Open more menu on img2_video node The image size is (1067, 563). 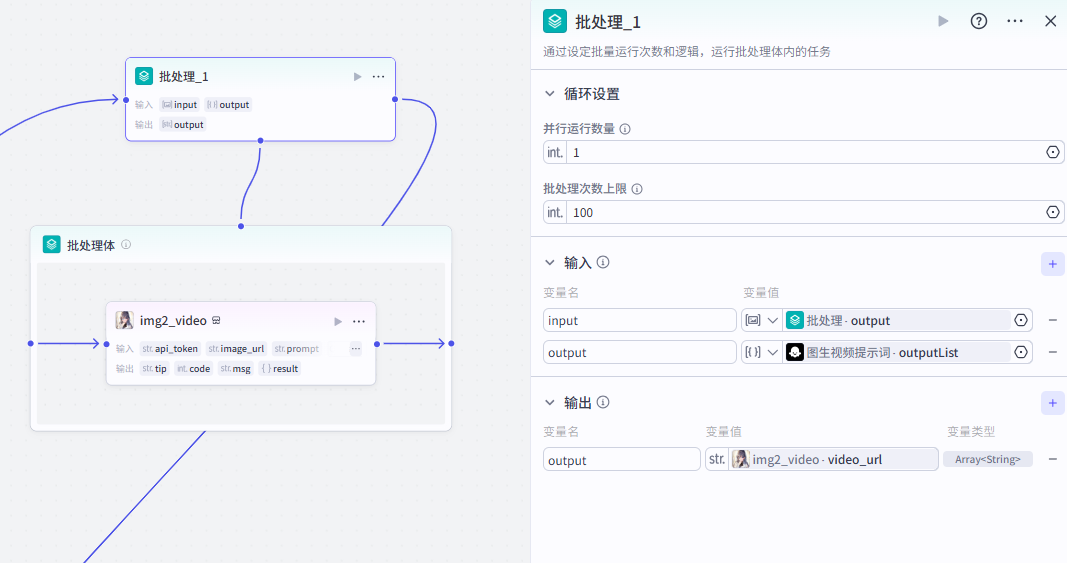pyautogui.click(x=359, y=321)
